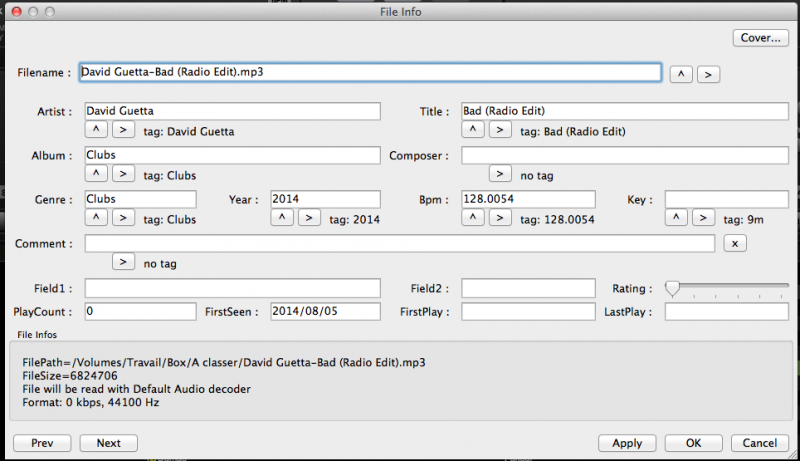
Task: Click the '>' button under Comment field
Action: (x=123, y=262)
